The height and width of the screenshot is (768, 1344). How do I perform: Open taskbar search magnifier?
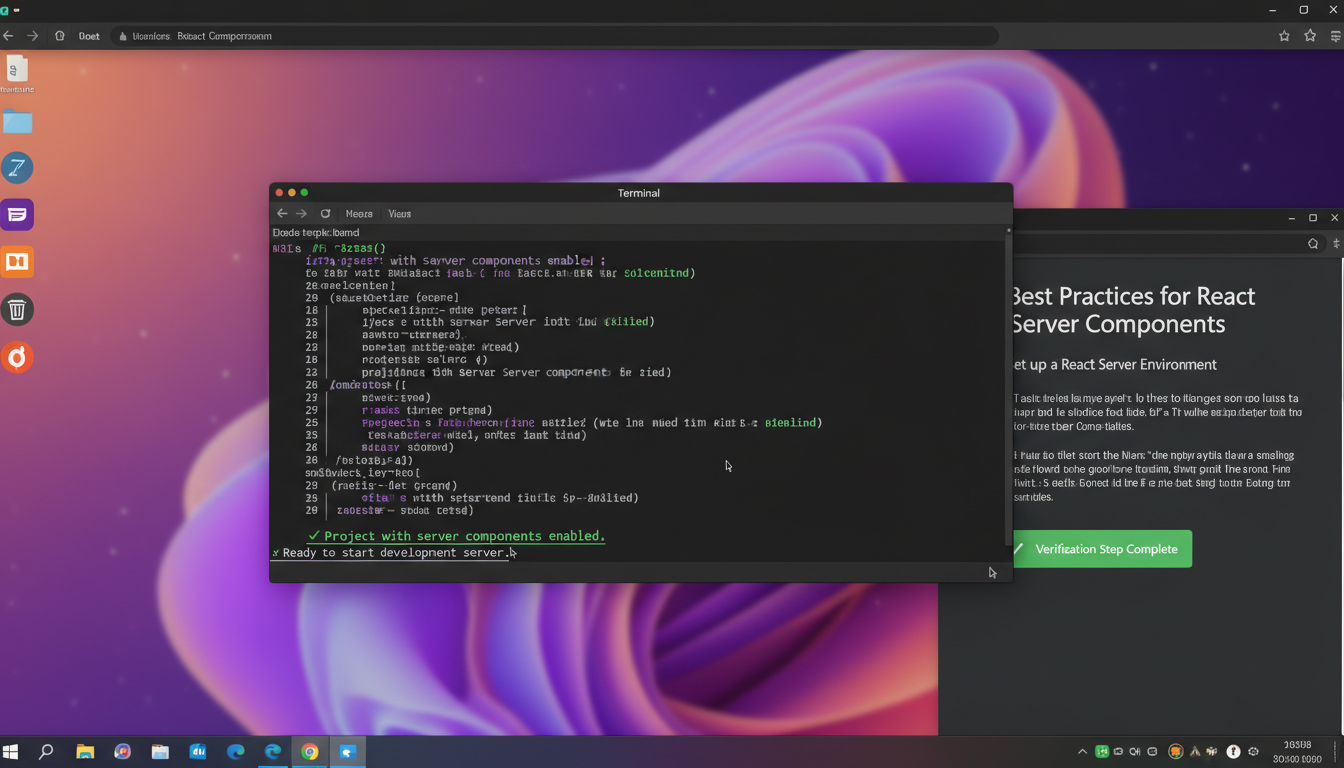coord(46,752)
